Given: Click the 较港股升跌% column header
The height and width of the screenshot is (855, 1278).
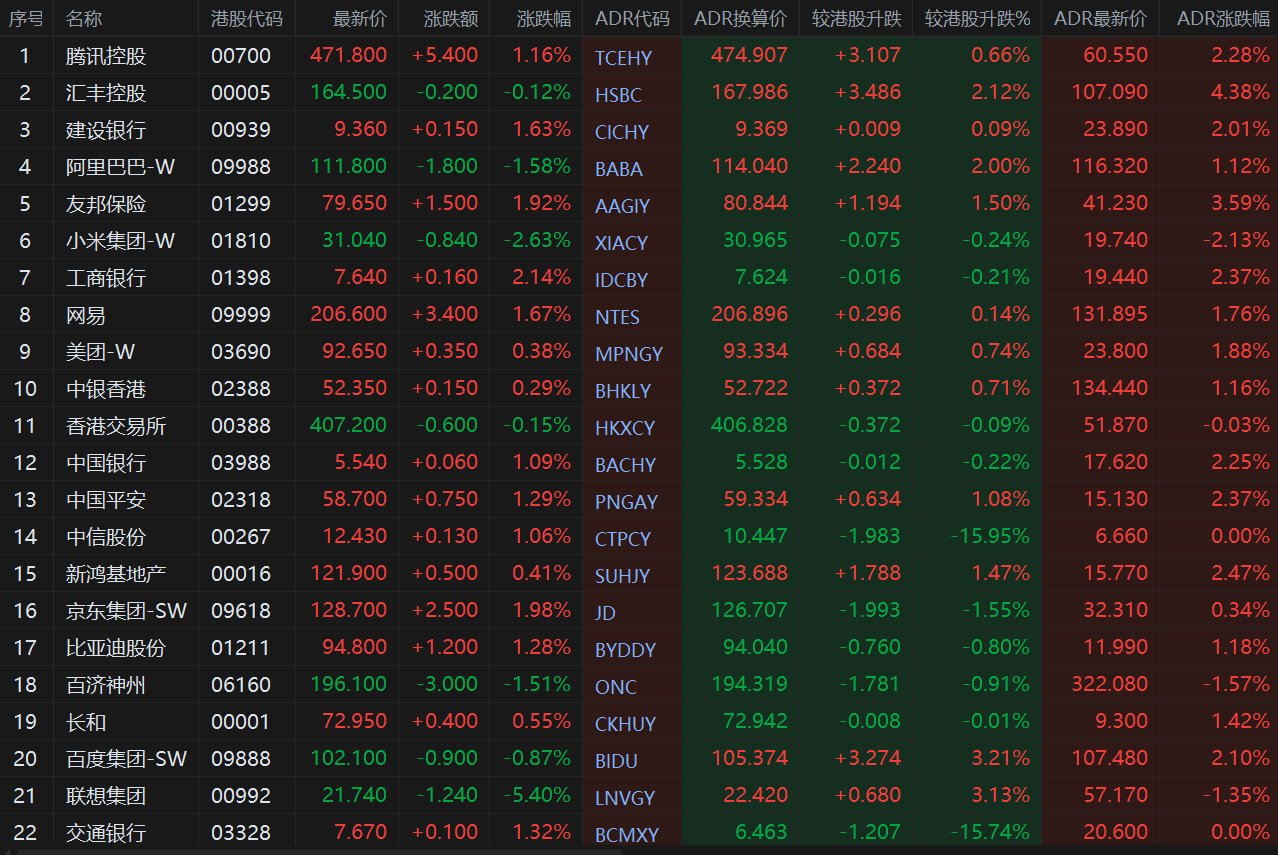Looking at the screenshot, I should coord(977,18).
